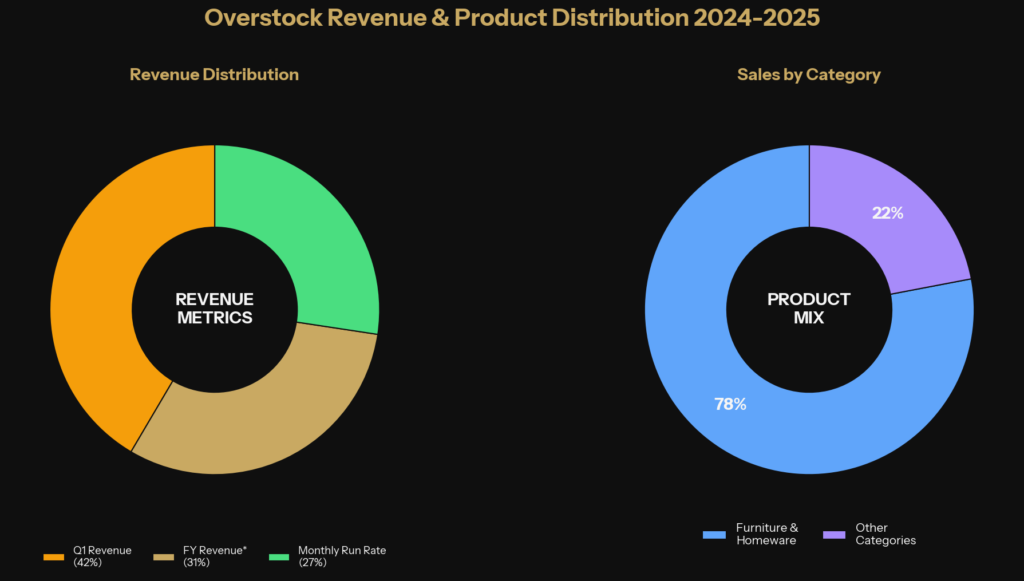1024x581 pixels.
Task: Click the '78%' label on blue segment
Action: pos(730,404)
